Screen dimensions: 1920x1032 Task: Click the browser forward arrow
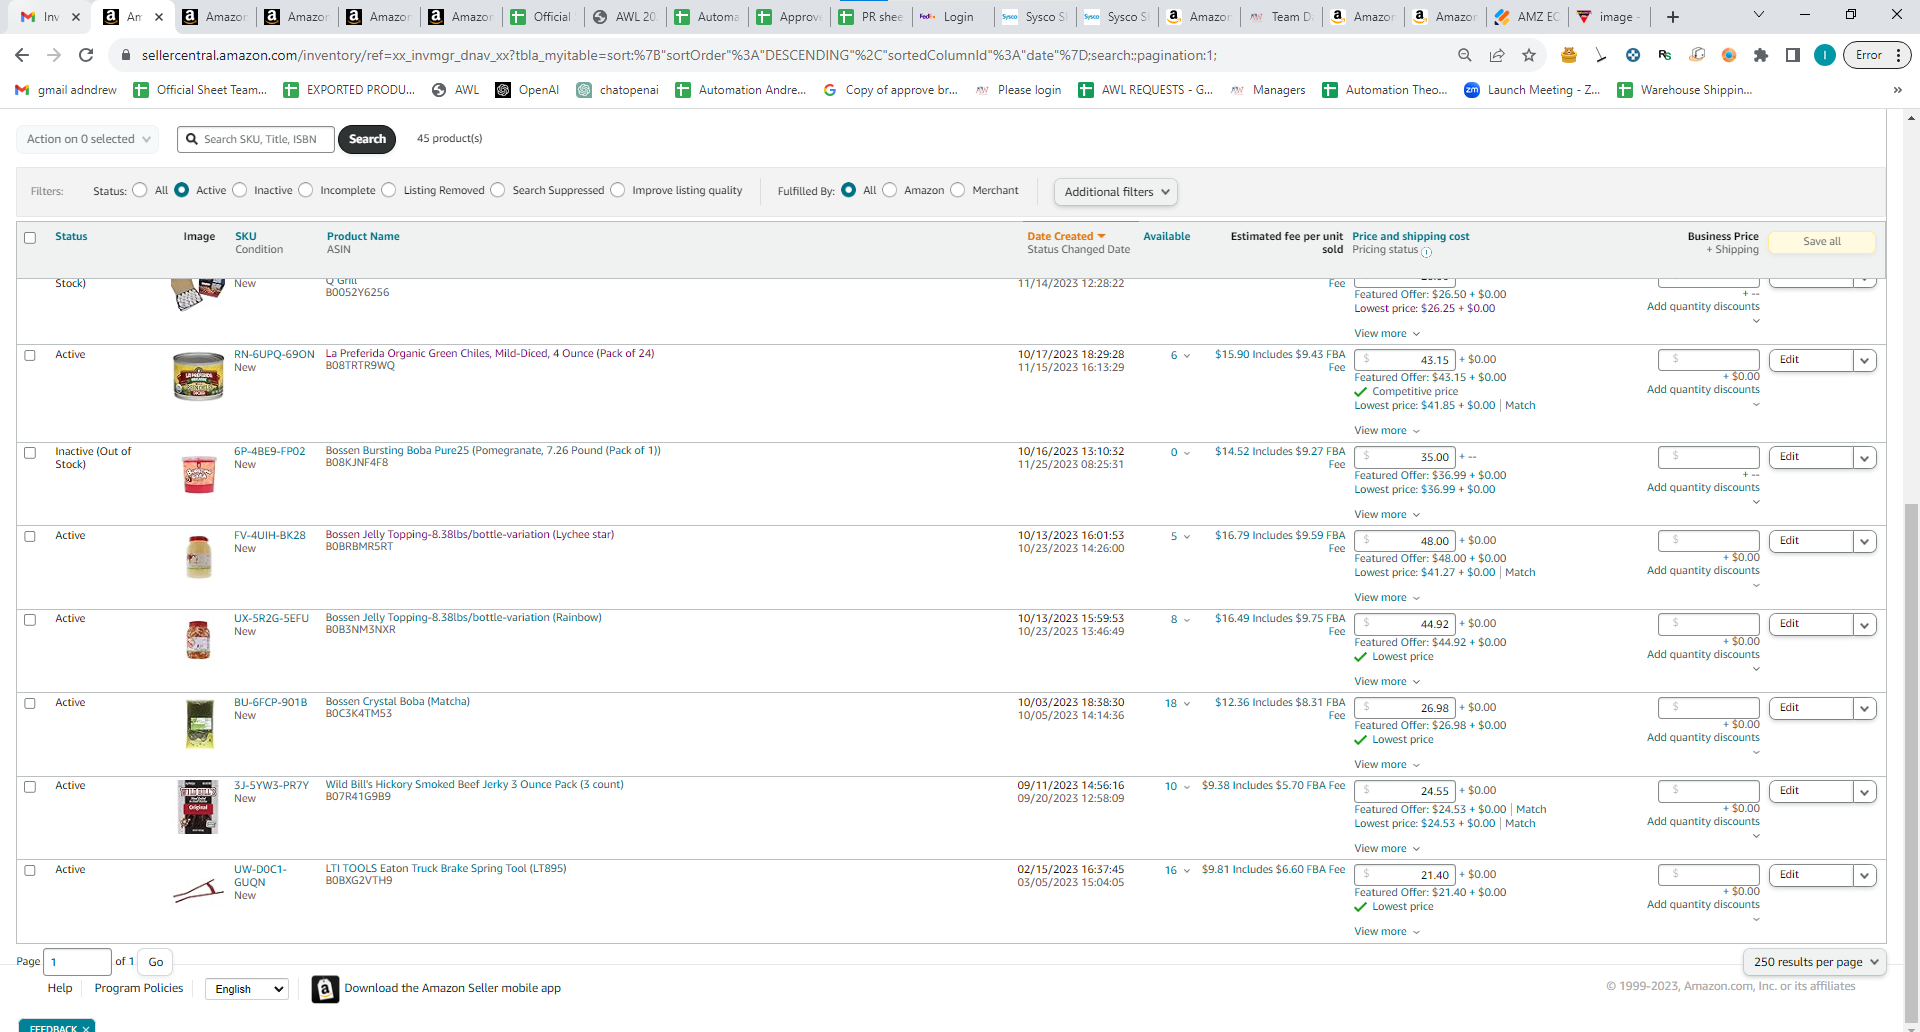click(54, 55)
